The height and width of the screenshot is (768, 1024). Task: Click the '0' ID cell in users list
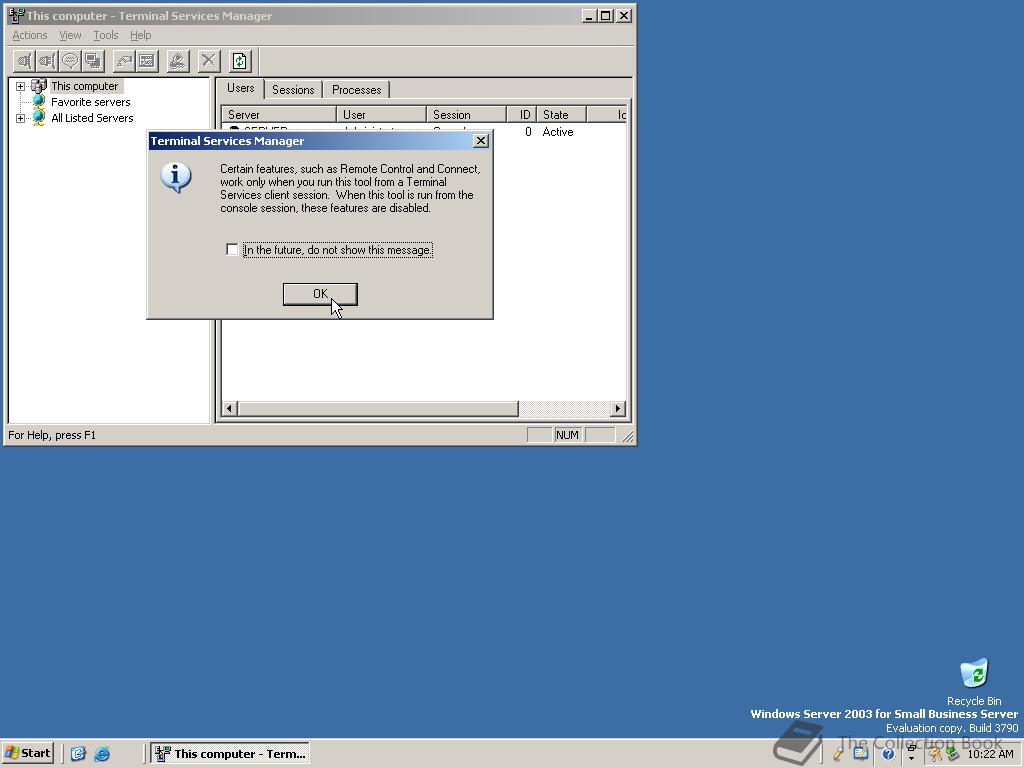pyautogui.click(x=528, y=132)
